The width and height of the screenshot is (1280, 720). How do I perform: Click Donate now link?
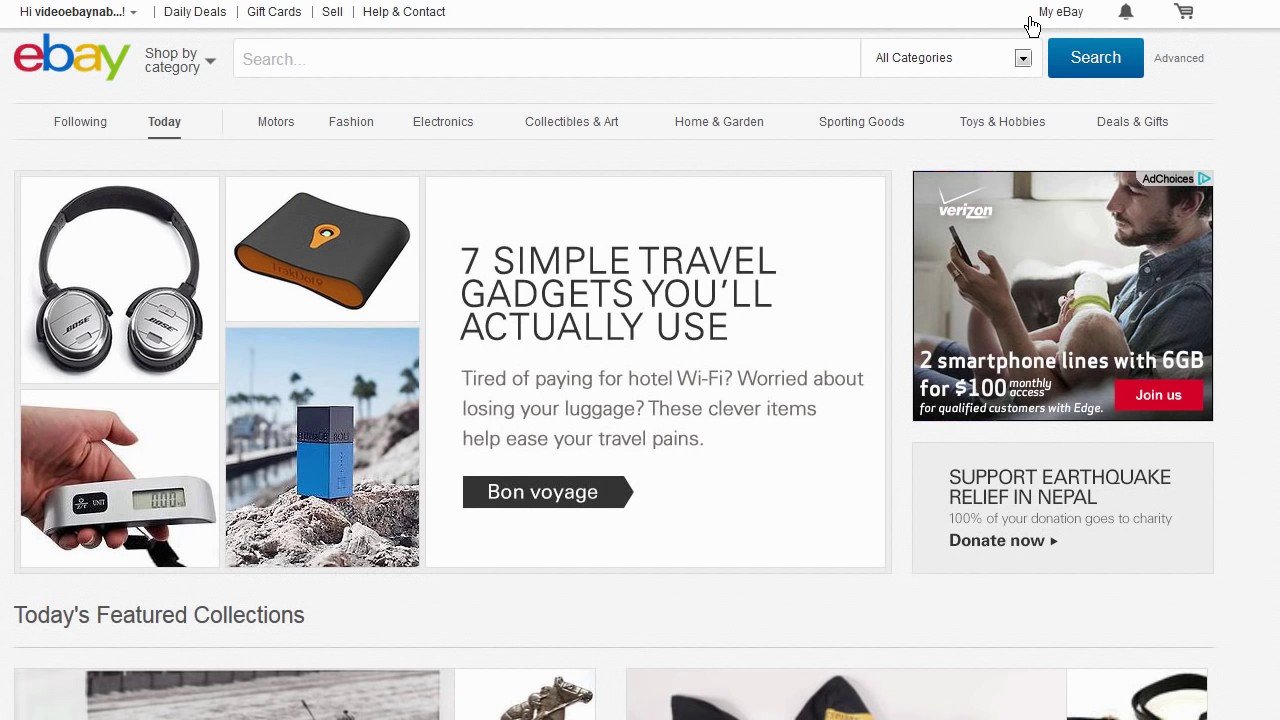[x=1003, y=541]
